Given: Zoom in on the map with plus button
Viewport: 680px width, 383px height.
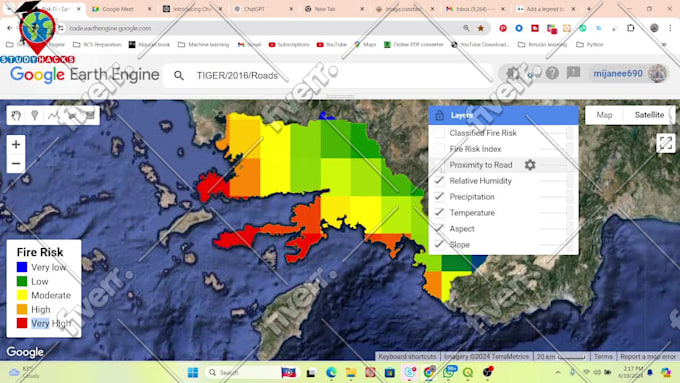Looking at the screenshot, I should click(x=16, y=144).
